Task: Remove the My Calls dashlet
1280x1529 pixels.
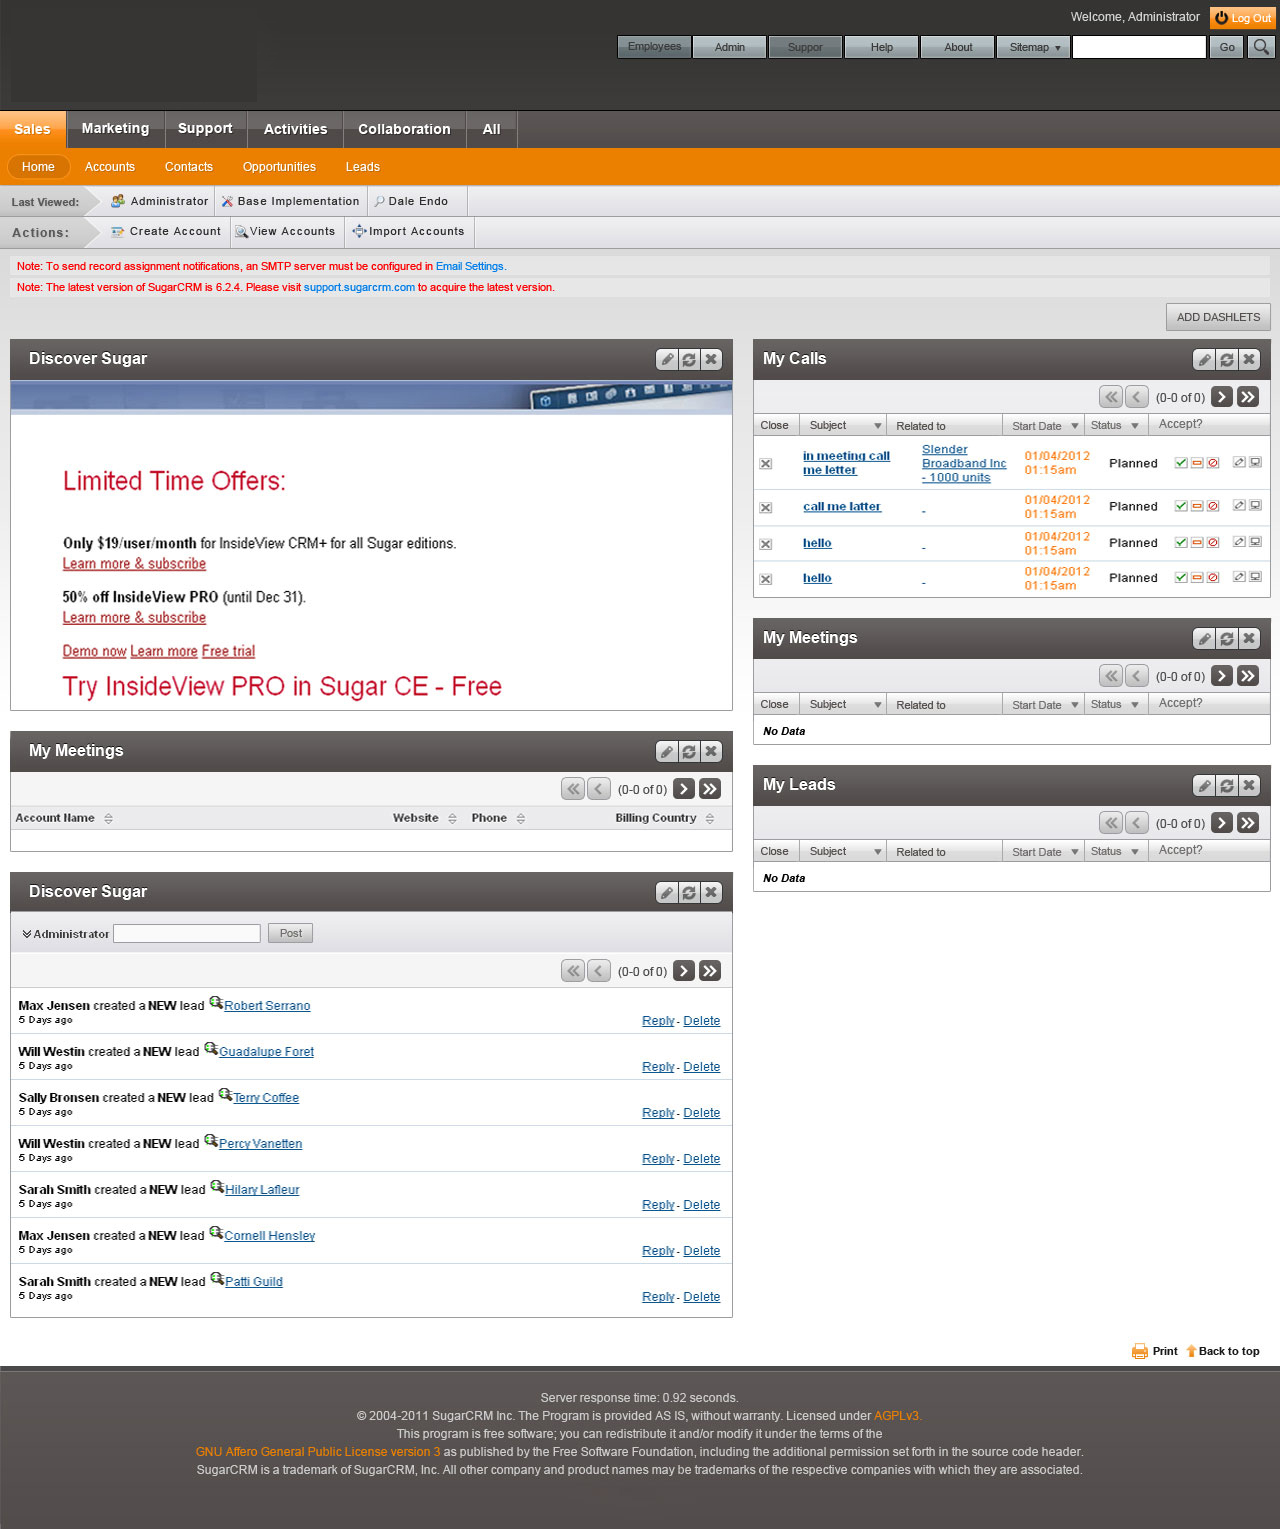Action: point(1248,360)
